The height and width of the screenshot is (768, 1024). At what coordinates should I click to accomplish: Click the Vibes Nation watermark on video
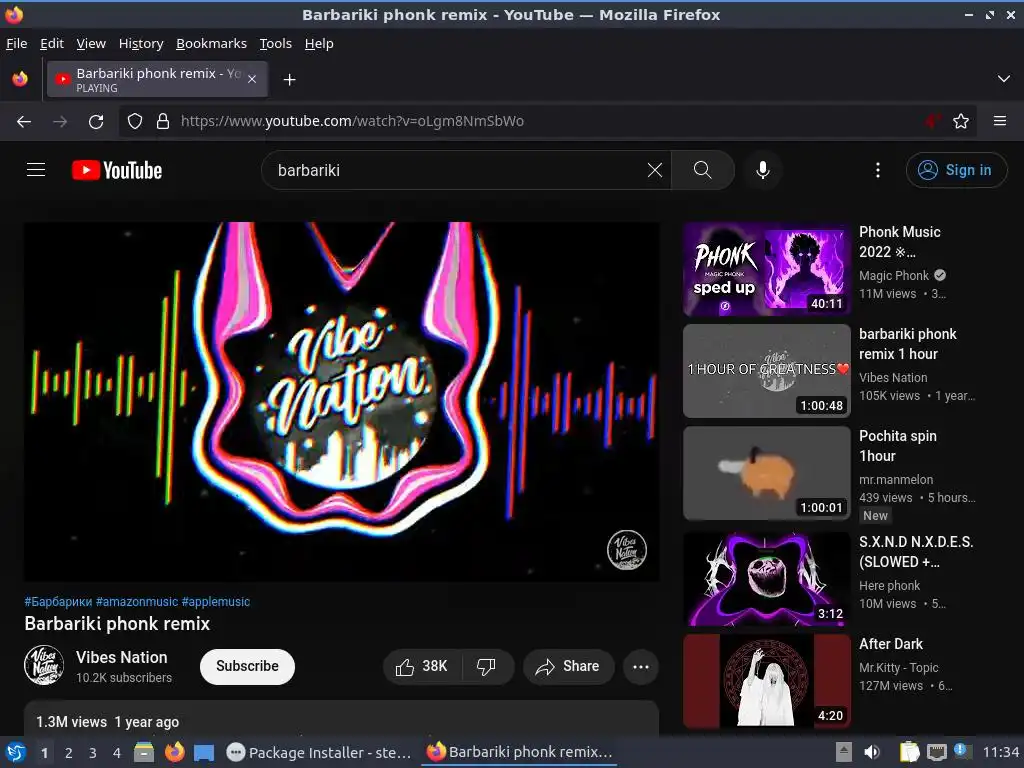point(626,549)
